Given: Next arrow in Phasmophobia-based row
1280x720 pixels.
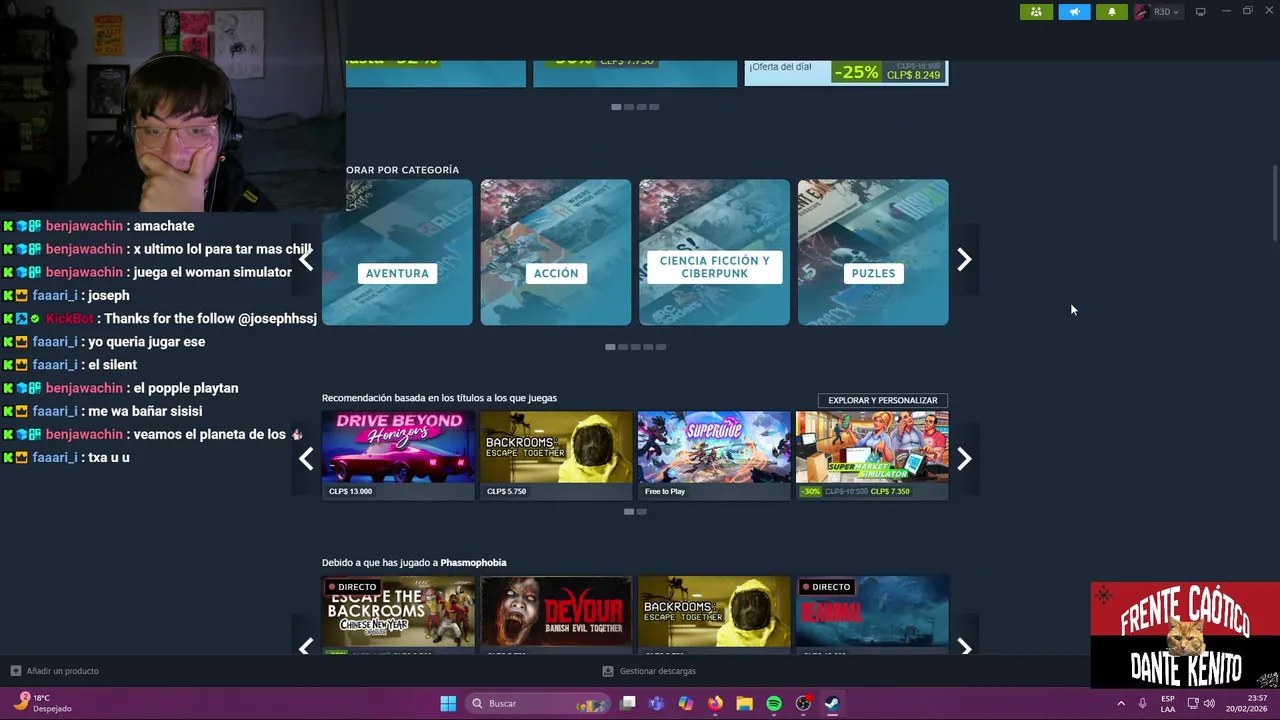Looking at the screenshot, I should click(964, 647).
